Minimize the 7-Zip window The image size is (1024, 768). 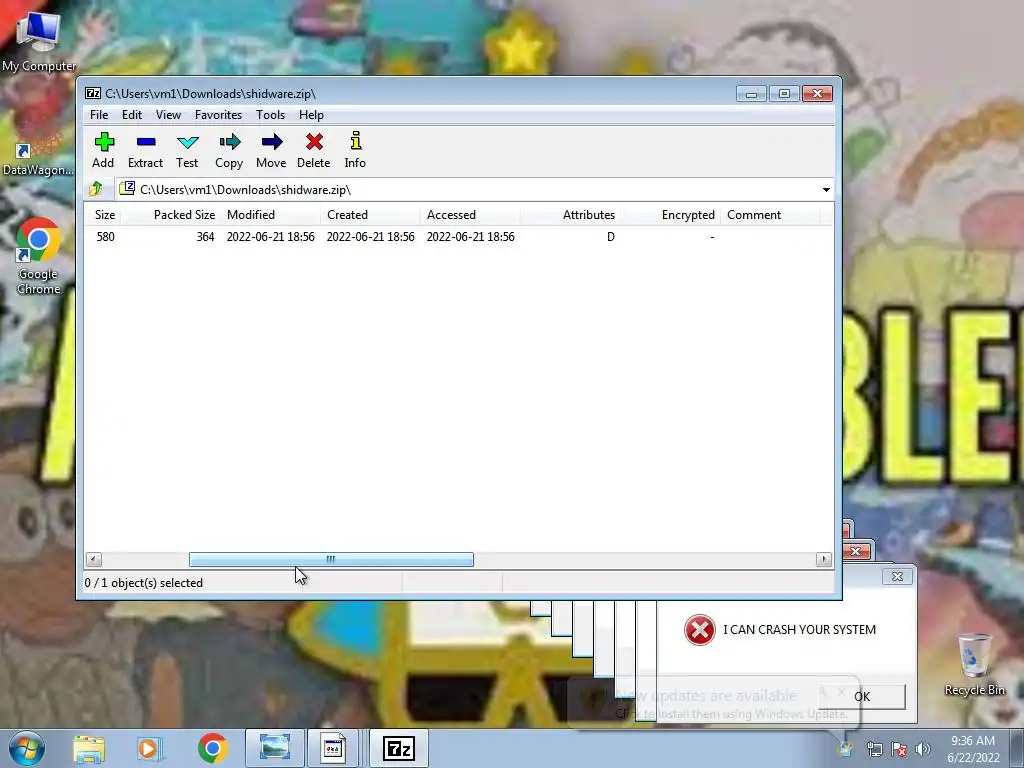pos(751,94)
